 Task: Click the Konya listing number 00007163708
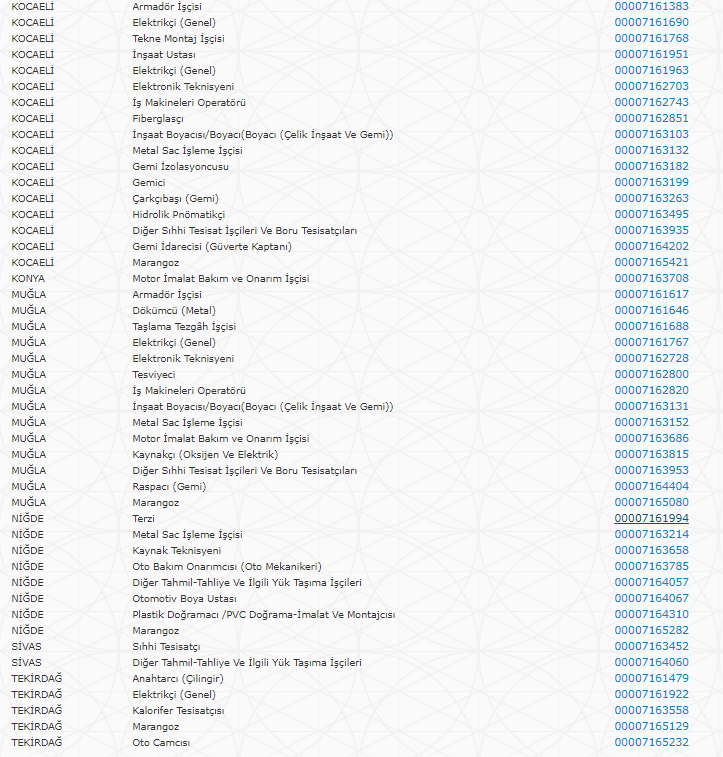coord(651,278)
